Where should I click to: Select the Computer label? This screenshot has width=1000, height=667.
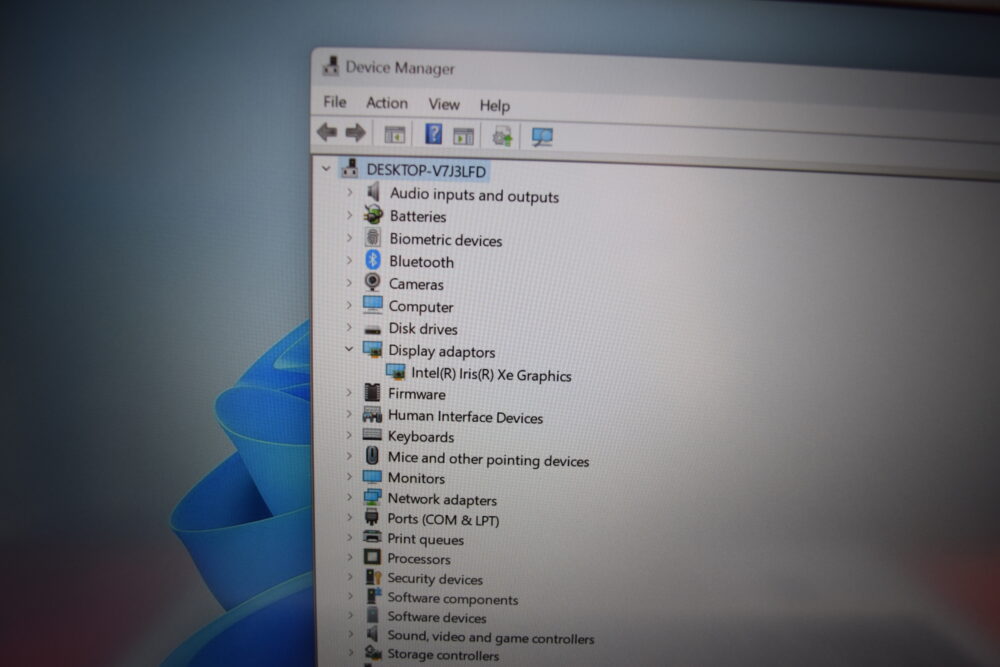pos(421,307)
